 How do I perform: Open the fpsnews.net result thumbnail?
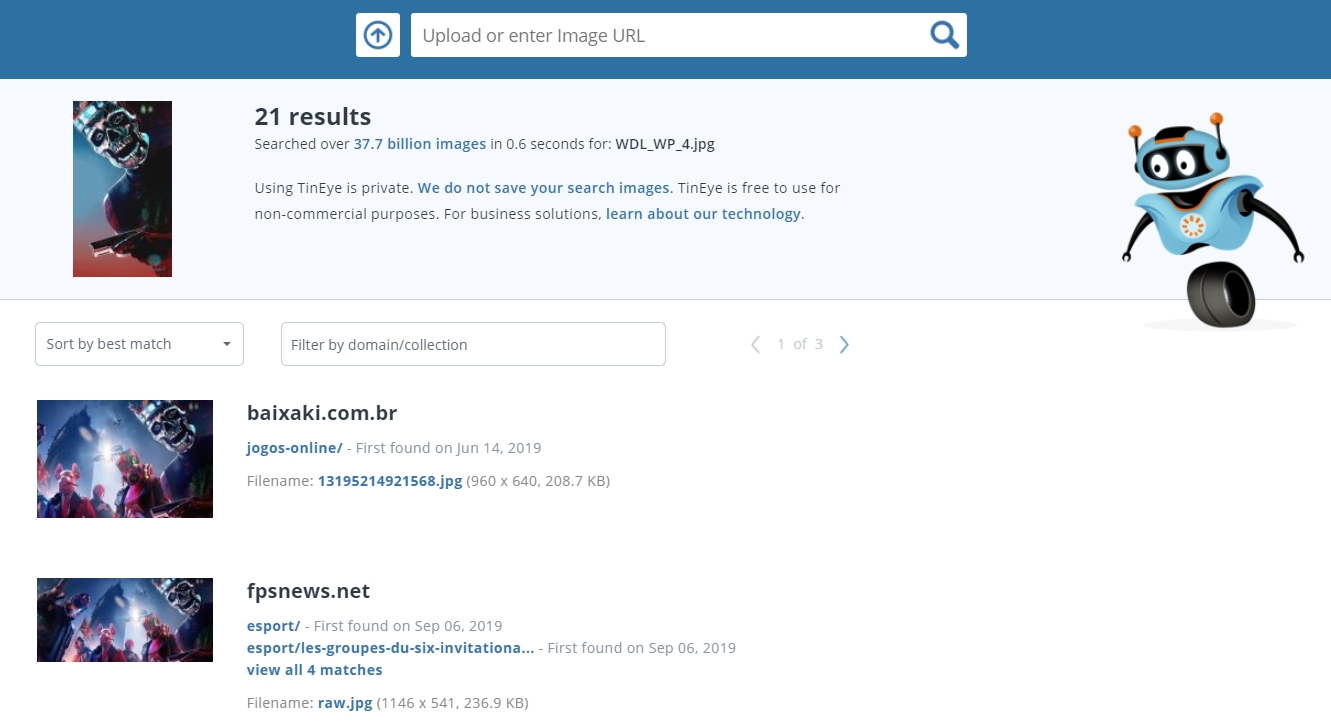click(125, 620)
